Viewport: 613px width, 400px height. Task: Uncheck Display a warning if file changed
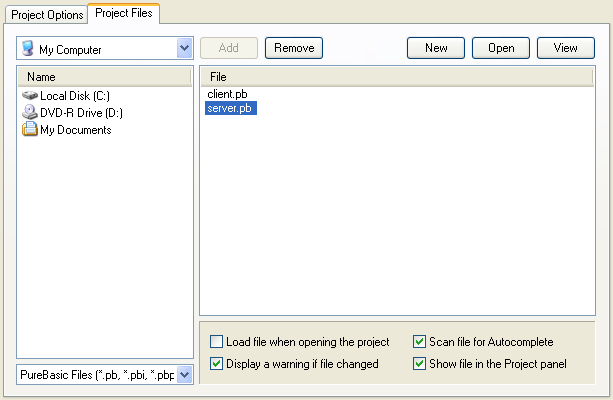coord(217,364)
